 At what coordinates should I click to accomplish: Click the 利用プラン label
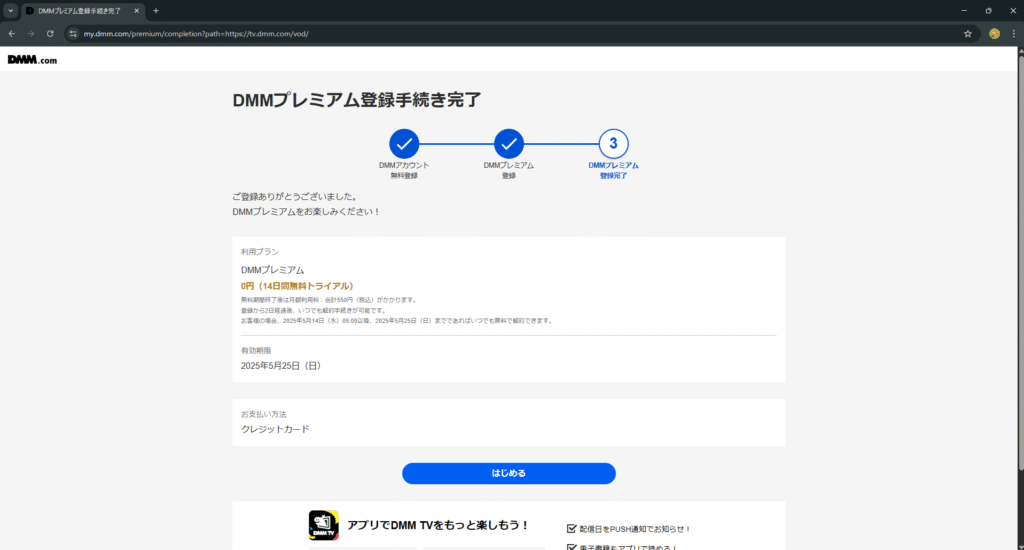[259, 251]
